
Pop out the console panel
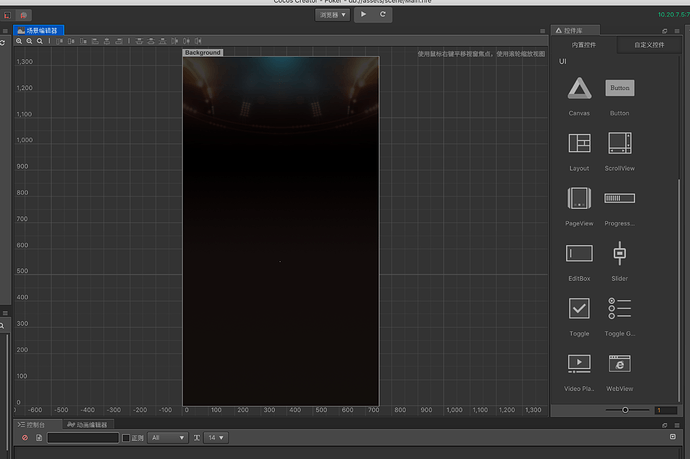pos(664,425)
